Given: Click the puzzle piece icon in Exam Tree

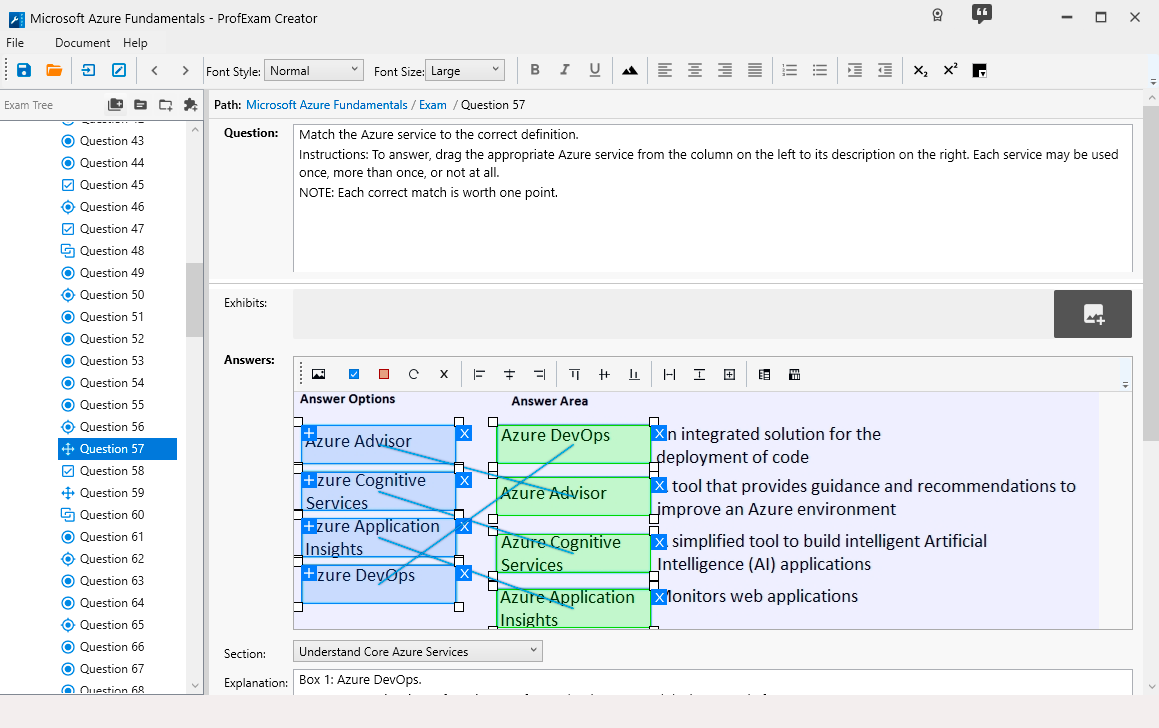Looking at the screenshot, I should pos(191,105).
